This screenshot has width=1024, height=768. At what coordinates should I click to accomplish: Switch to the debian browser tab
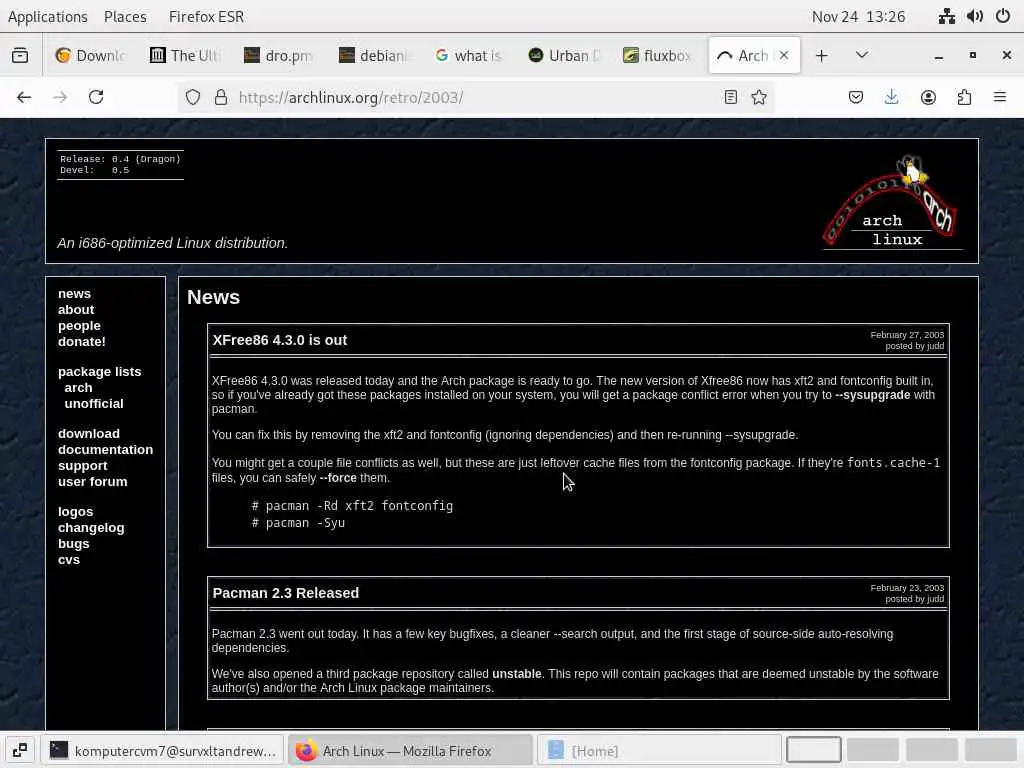374,56
